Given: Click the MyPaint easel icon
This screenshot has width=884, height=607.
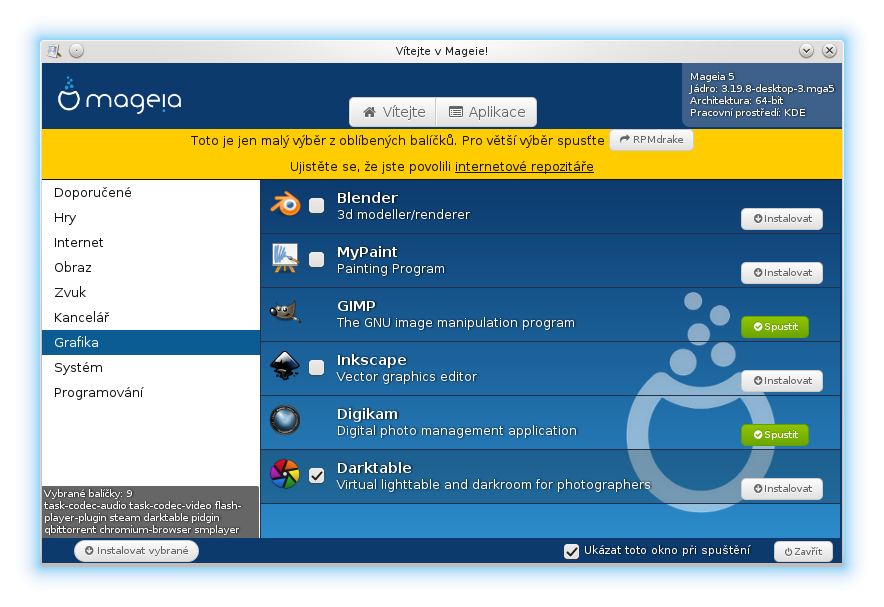Looking at the screenshot, I should [x=285, y=259].
